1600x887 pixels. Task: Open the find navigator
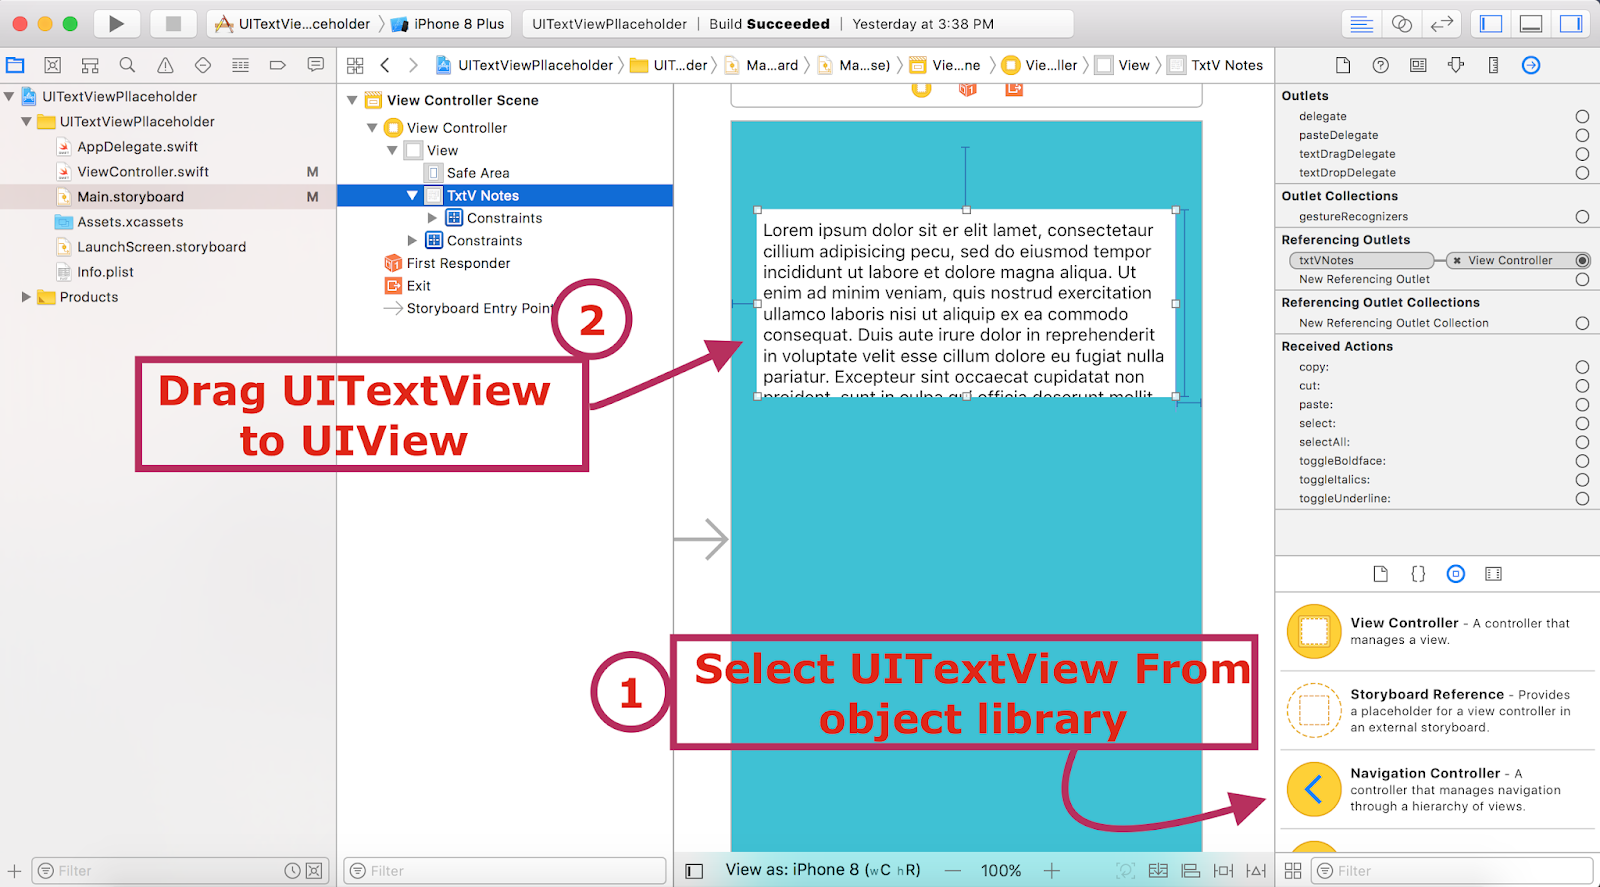click(127, 65)
